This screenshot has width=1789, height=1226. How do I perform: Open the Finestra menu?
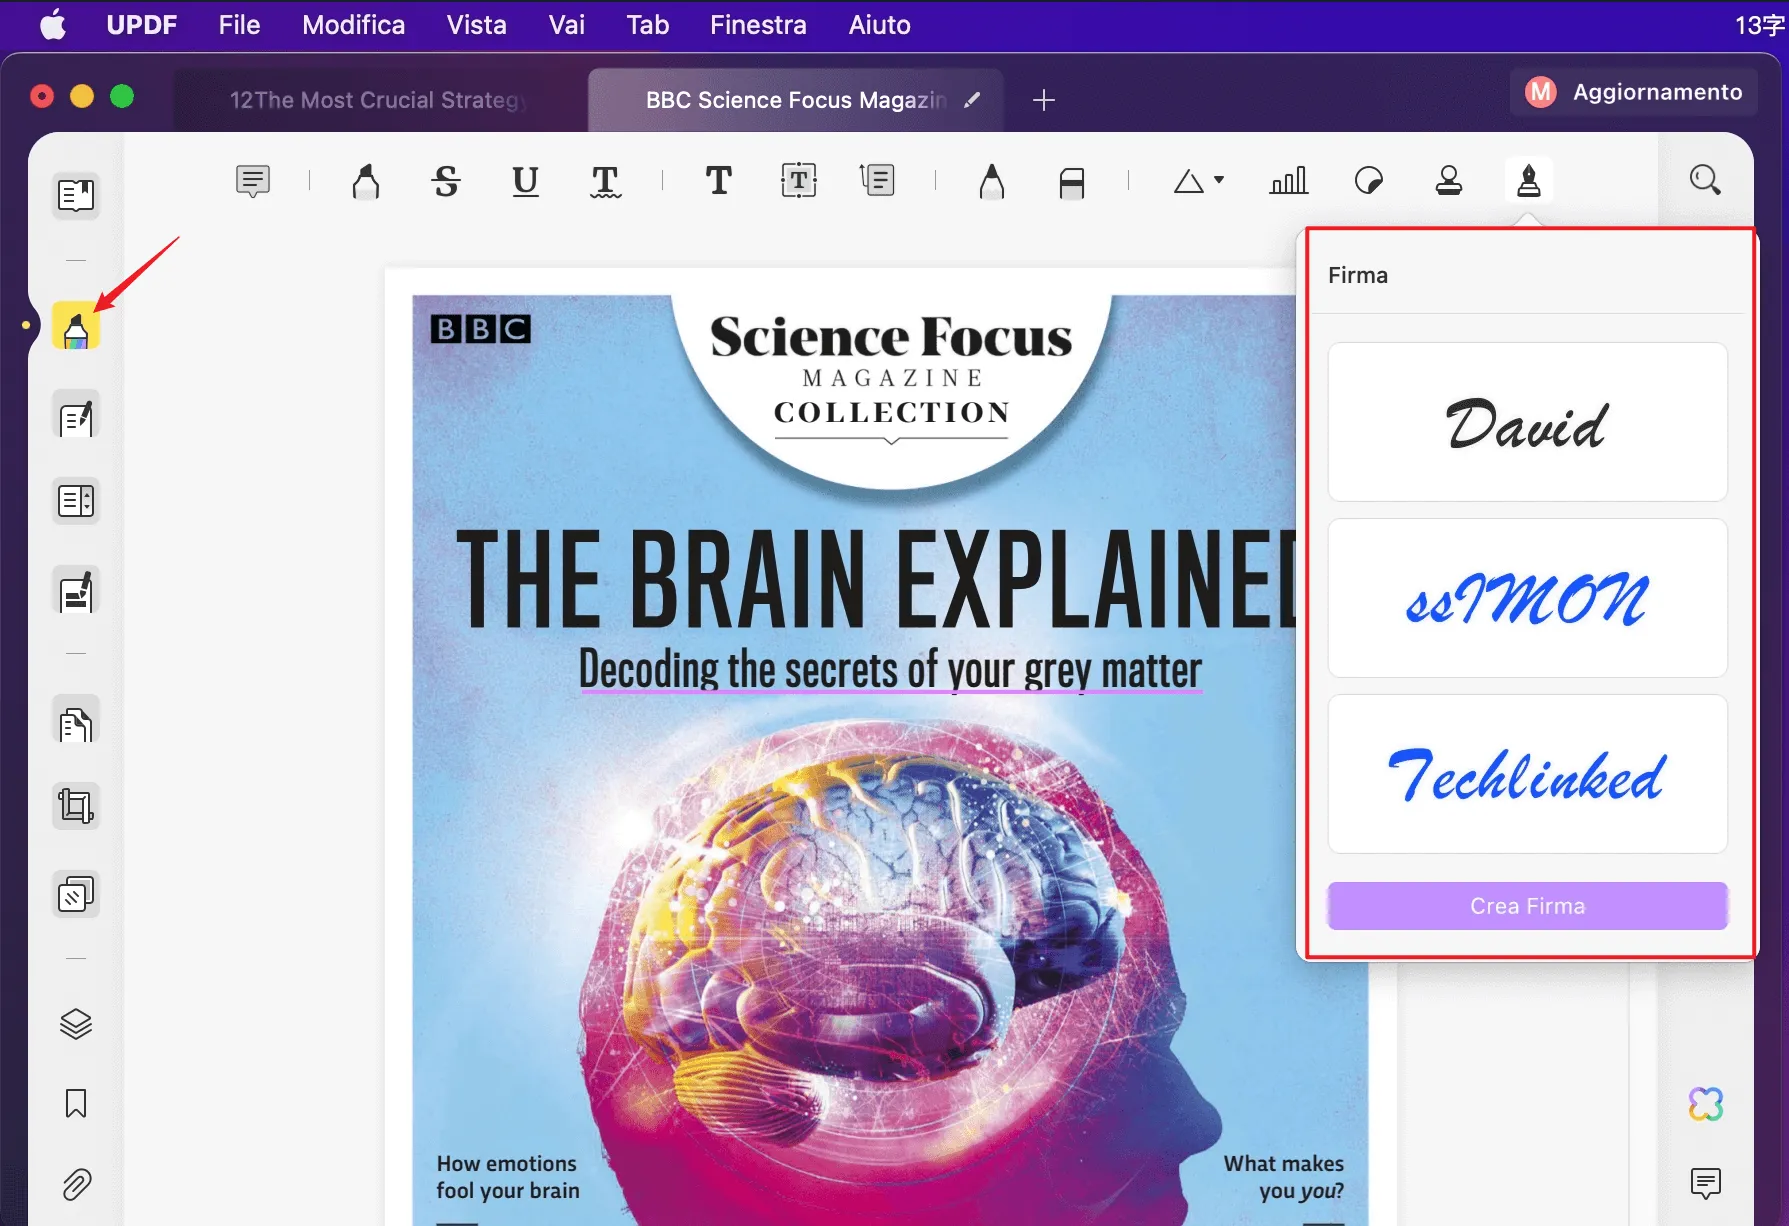758,25
